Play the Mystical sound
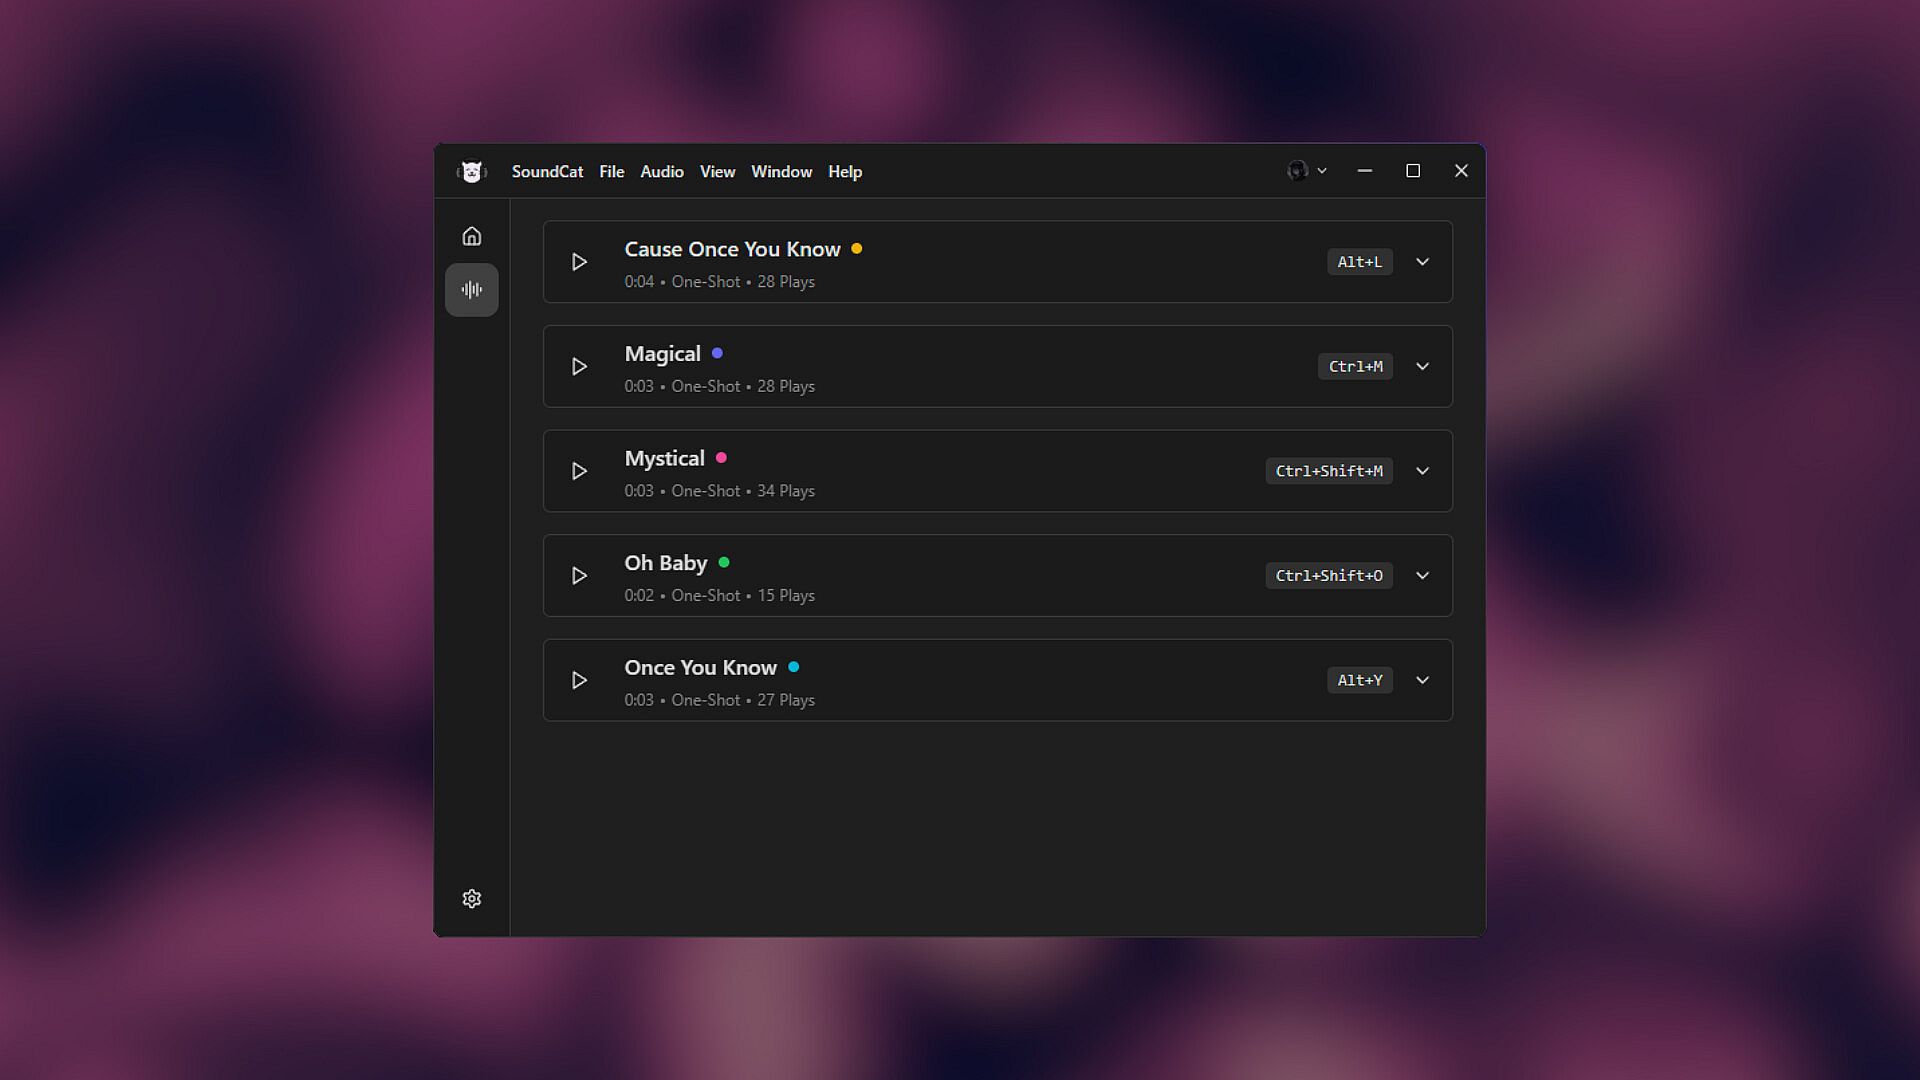 point(579,471)
